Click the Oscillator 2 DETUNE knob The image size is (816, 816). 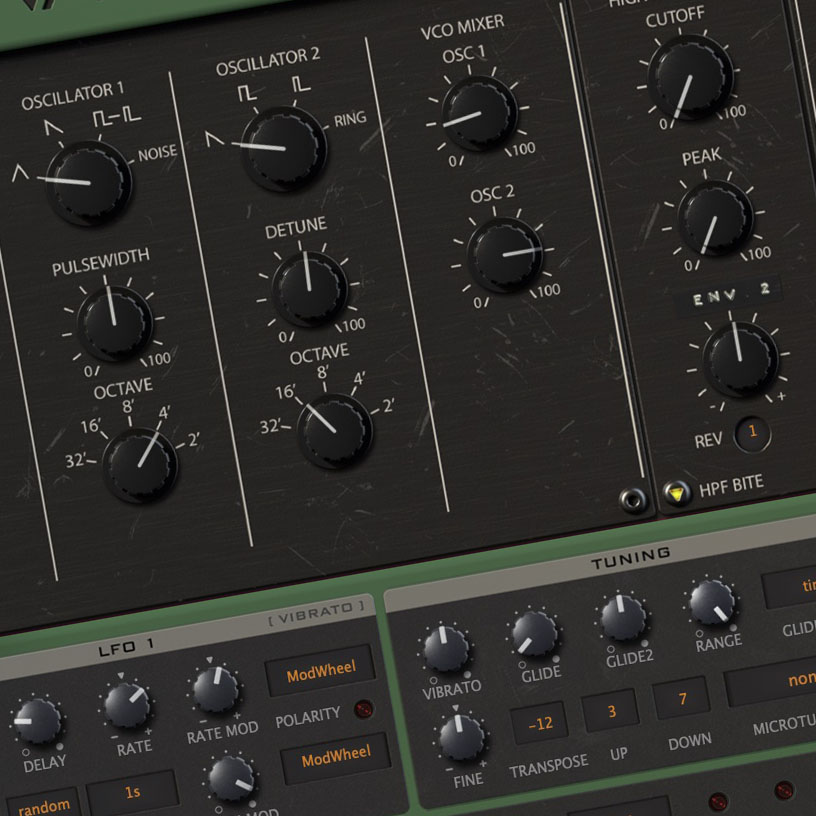coord(310,289)
